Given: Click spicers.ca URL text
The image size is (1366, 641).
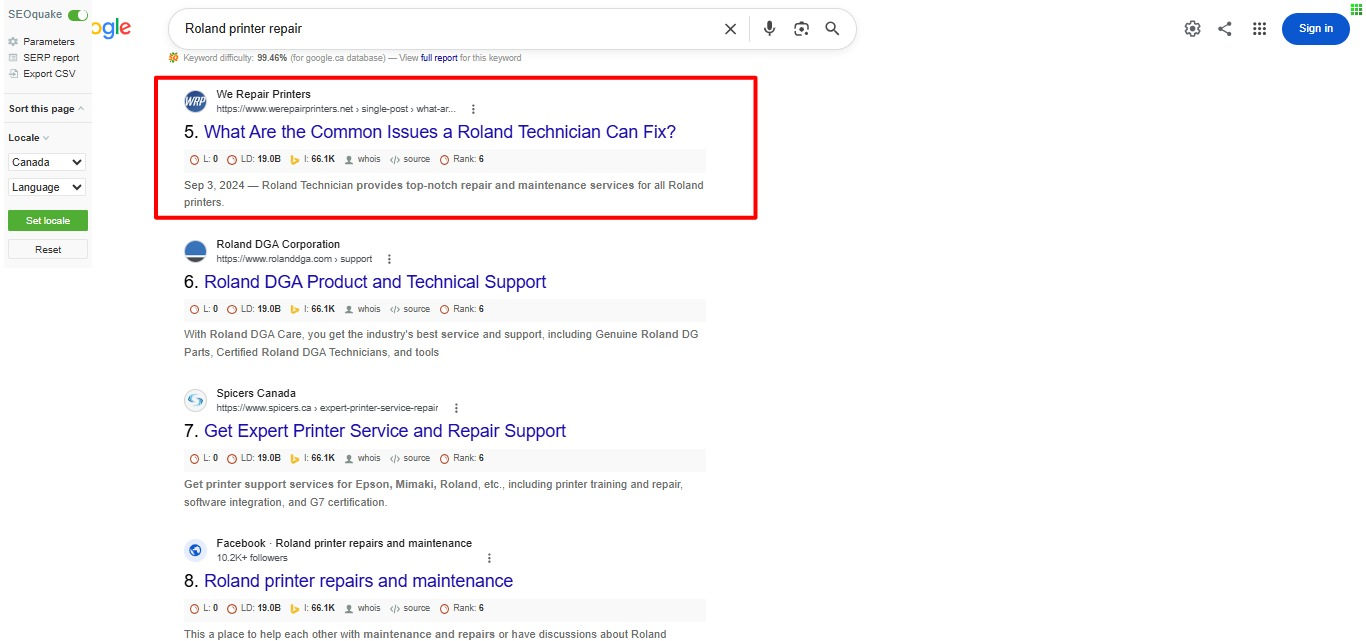Looking at the screenshot, I should coord(327,408).
